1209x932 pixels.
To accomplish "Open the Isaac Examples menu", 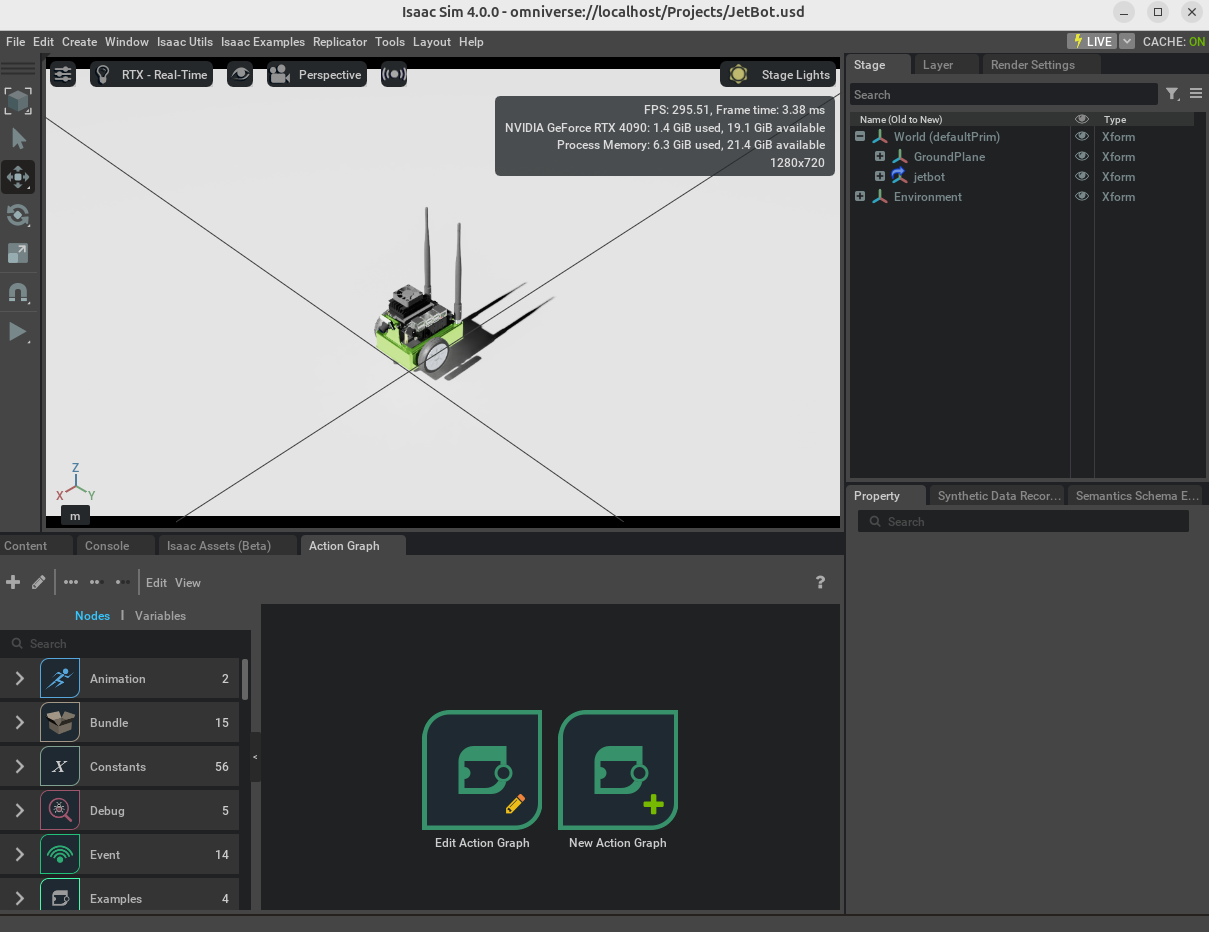I will pyautogui.click(x=263, y=42).
